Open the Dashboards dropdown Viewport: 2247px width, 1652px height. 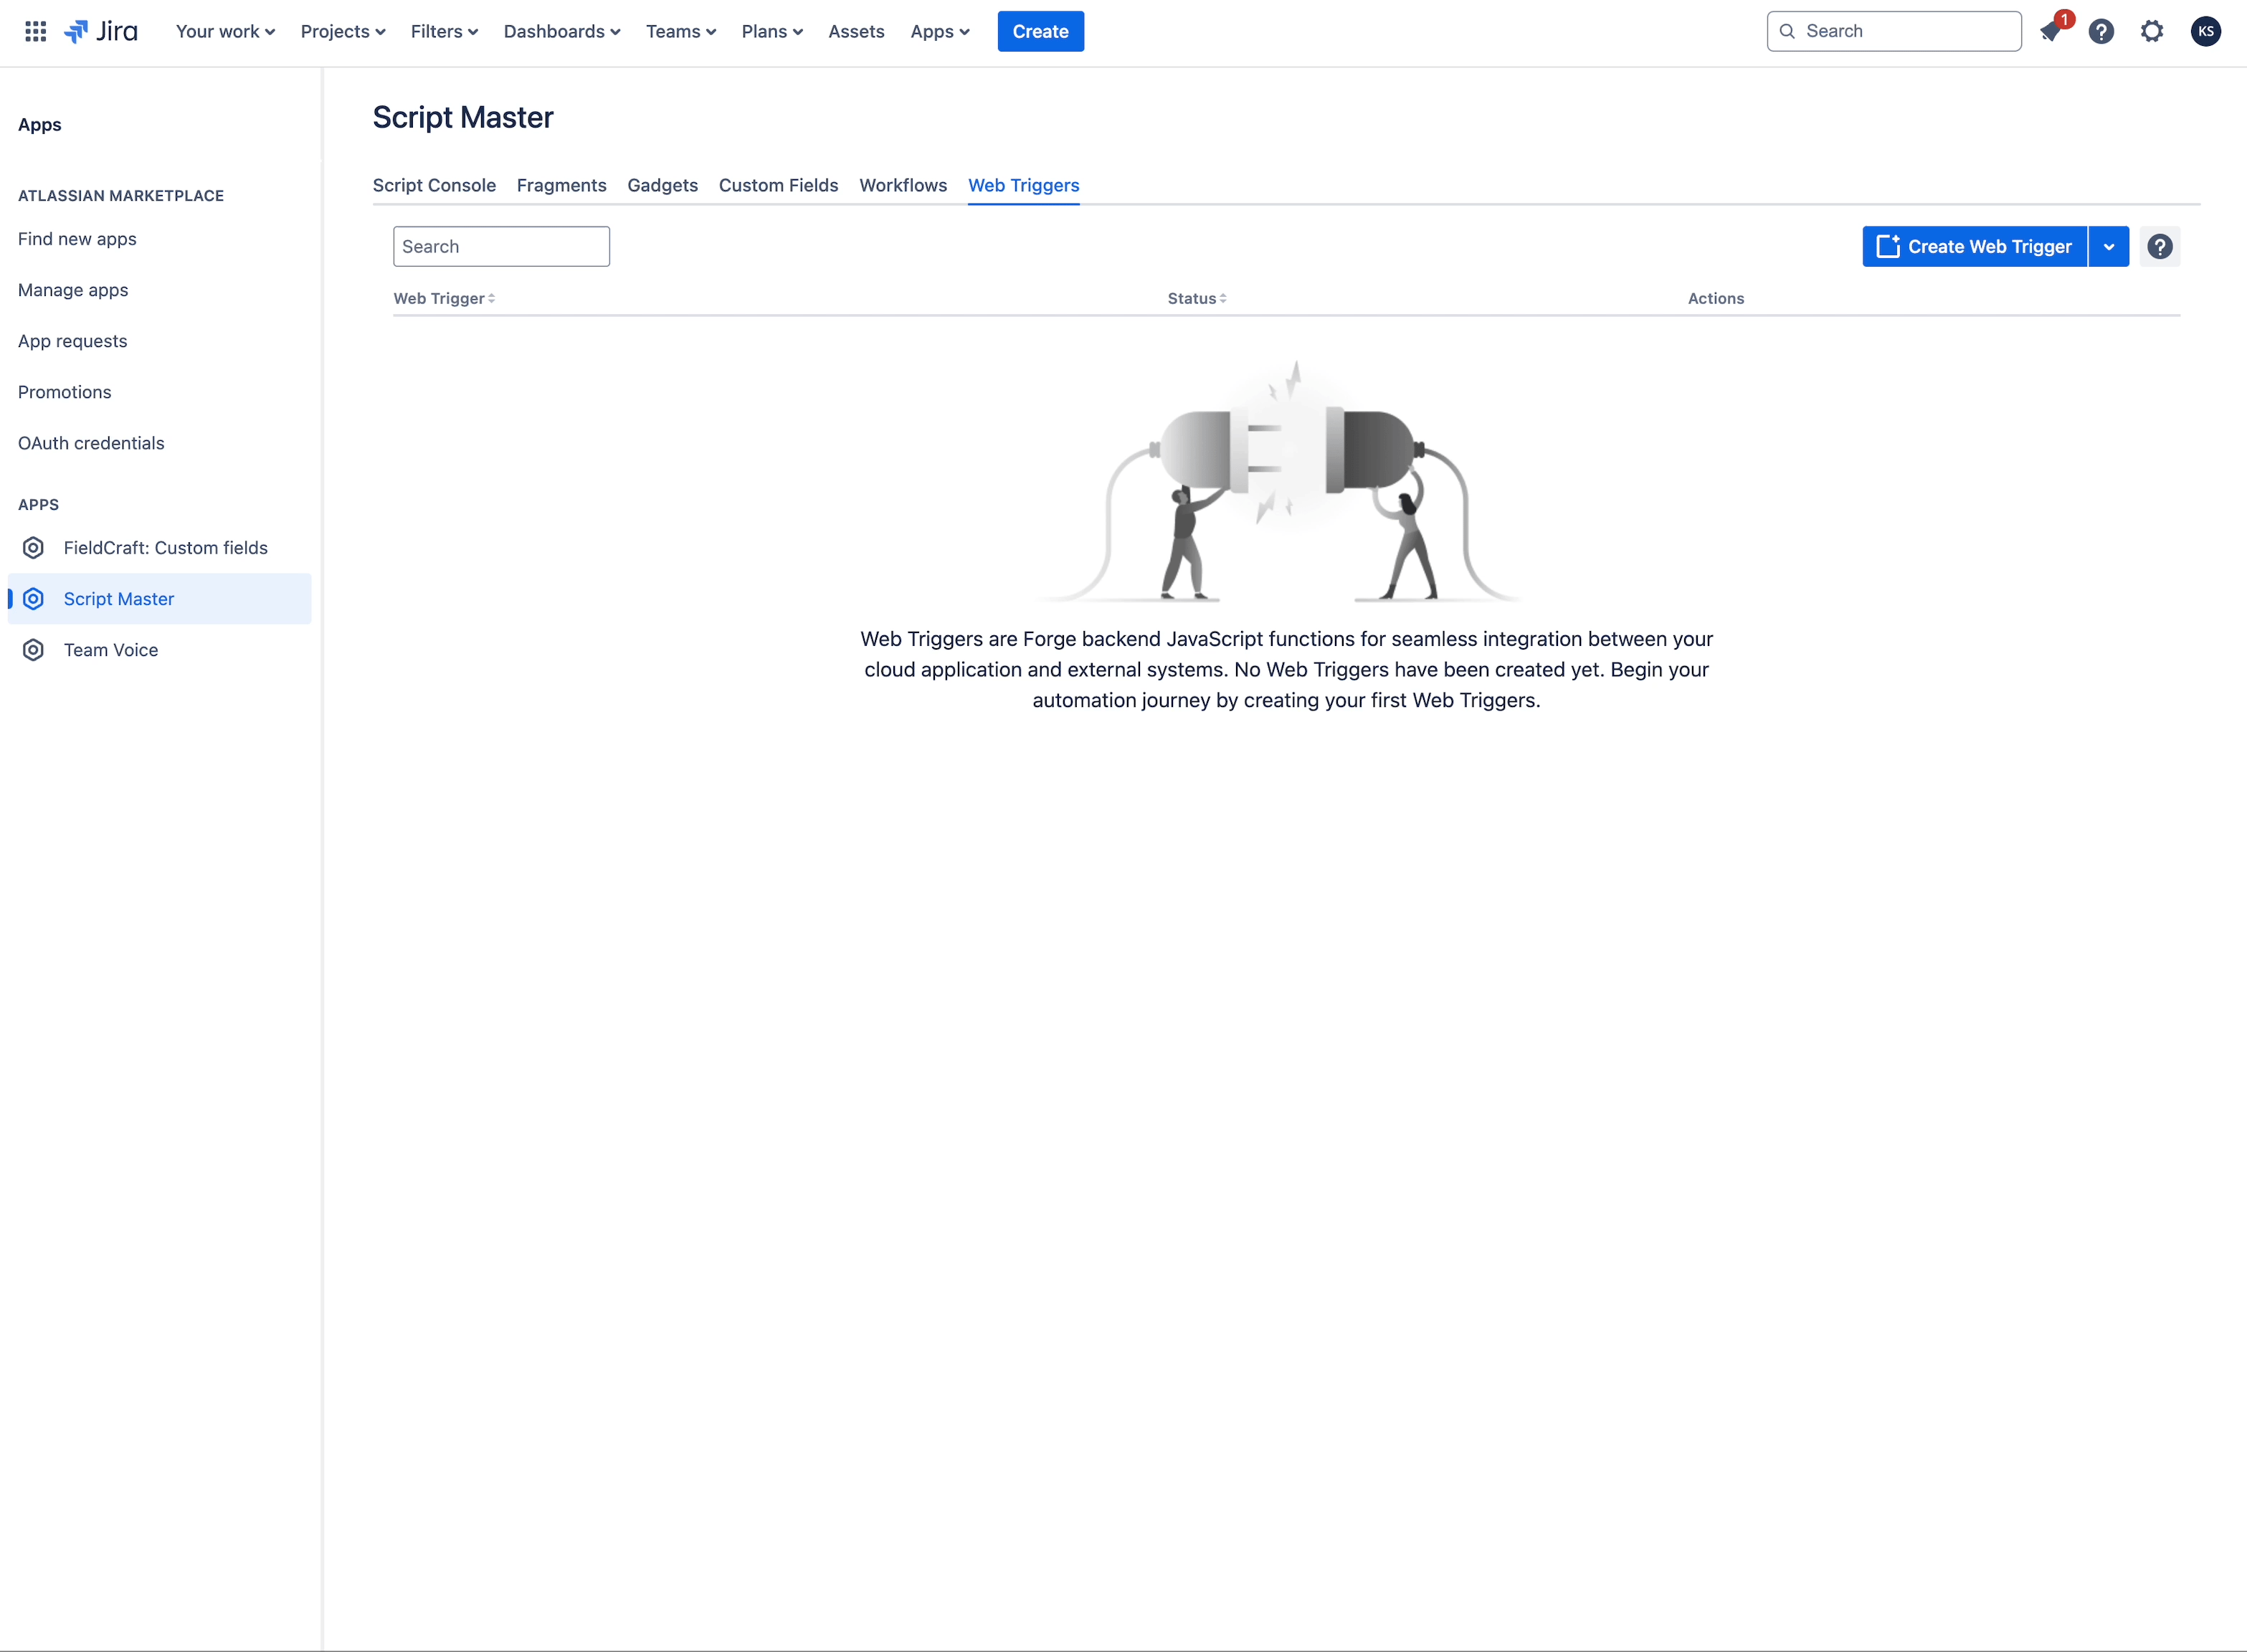(561, 31)
